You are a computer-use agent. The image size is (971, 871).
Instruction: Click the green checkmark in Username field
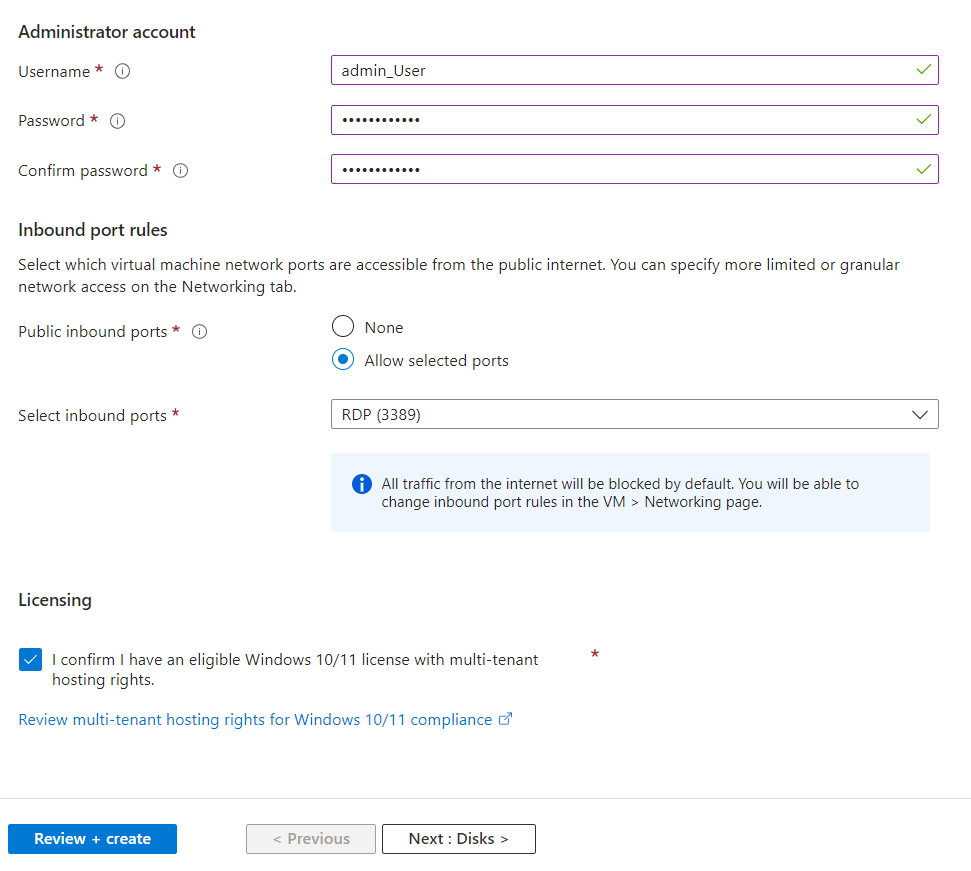tap(923, 70)
